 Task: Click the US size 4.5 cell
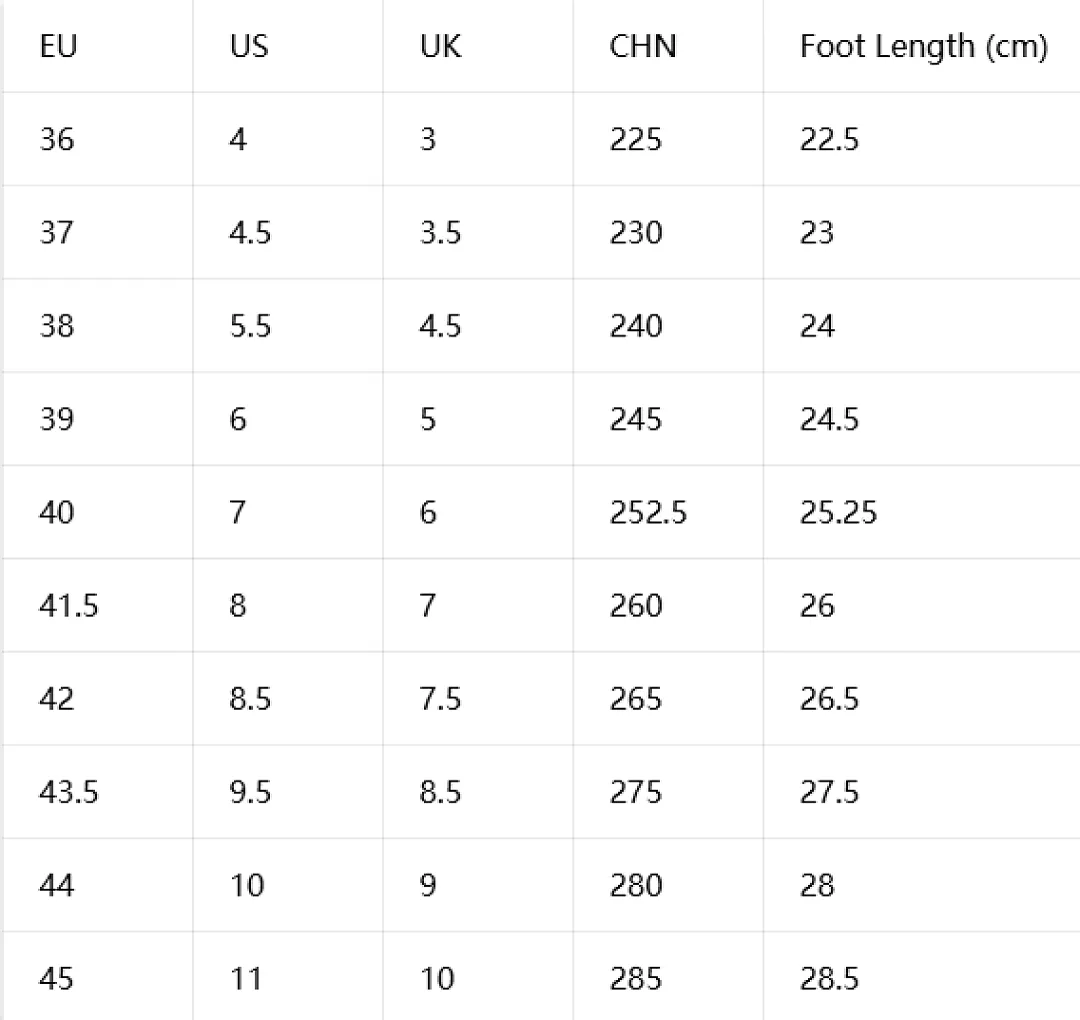[288, 232]
